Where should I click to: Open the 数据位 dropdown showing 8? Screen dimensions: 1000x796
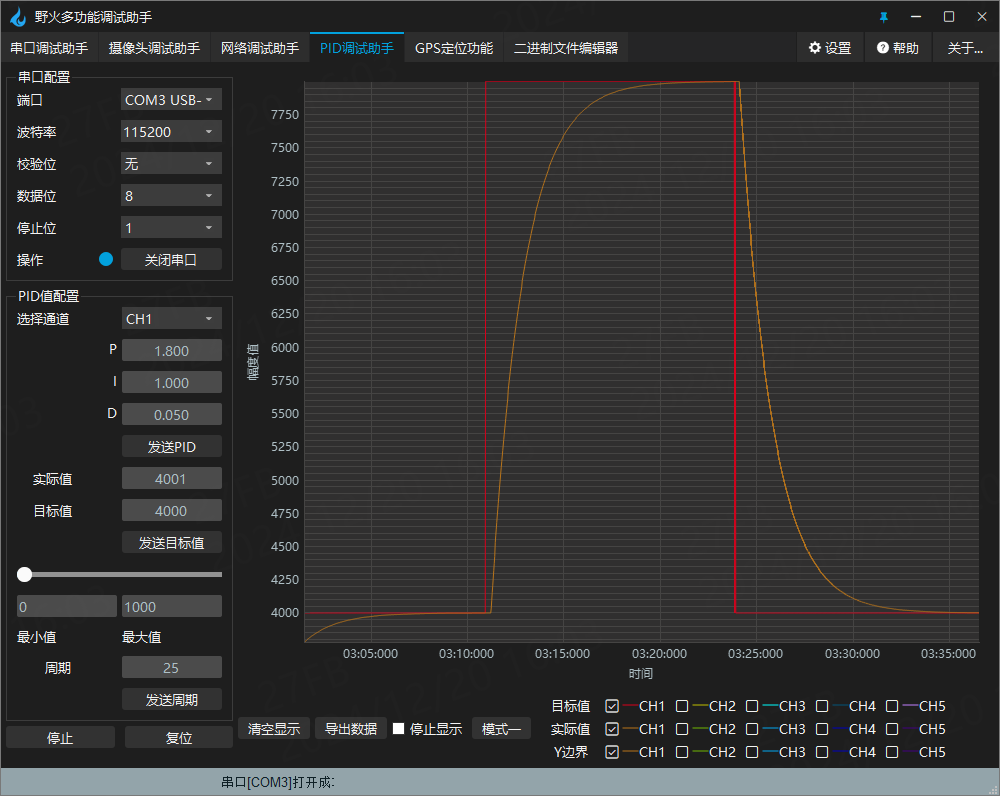pyautogui.click(x=171, y=195)
